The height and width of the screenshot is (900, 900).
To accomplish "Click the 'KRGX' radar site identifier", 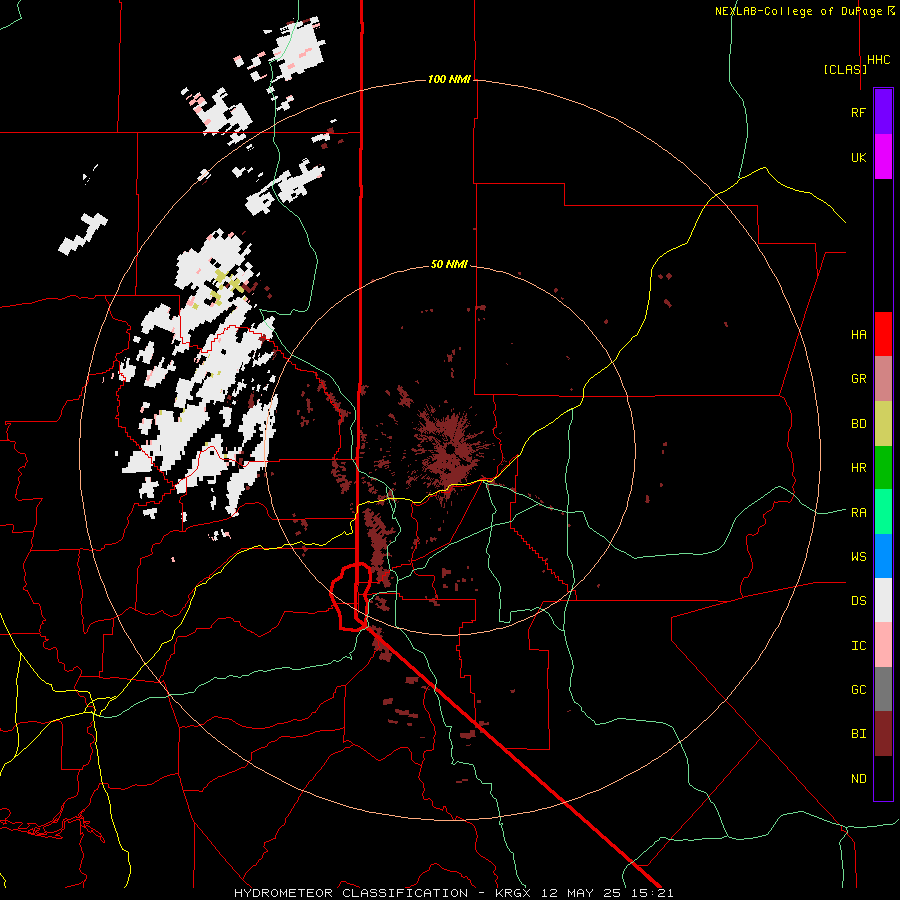I will [514, 893].
